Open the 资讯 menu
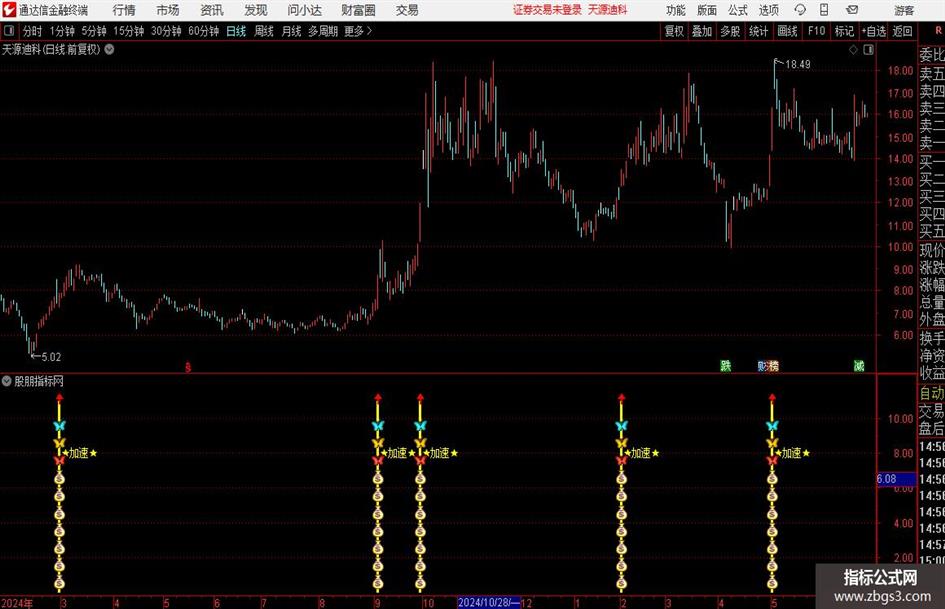The height and width of the screenshot is (609, 945). click(x=212, y=10)
